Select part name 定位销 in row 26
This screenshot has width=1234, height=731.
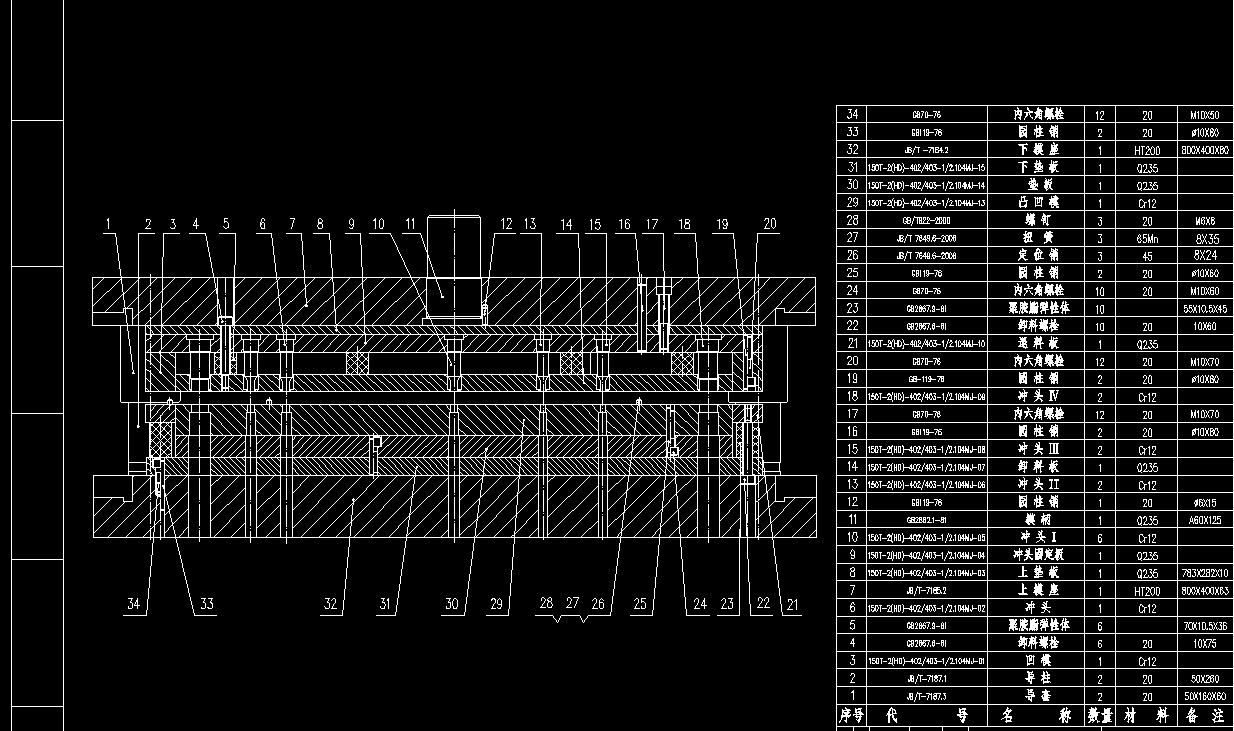click(1037, 255)
